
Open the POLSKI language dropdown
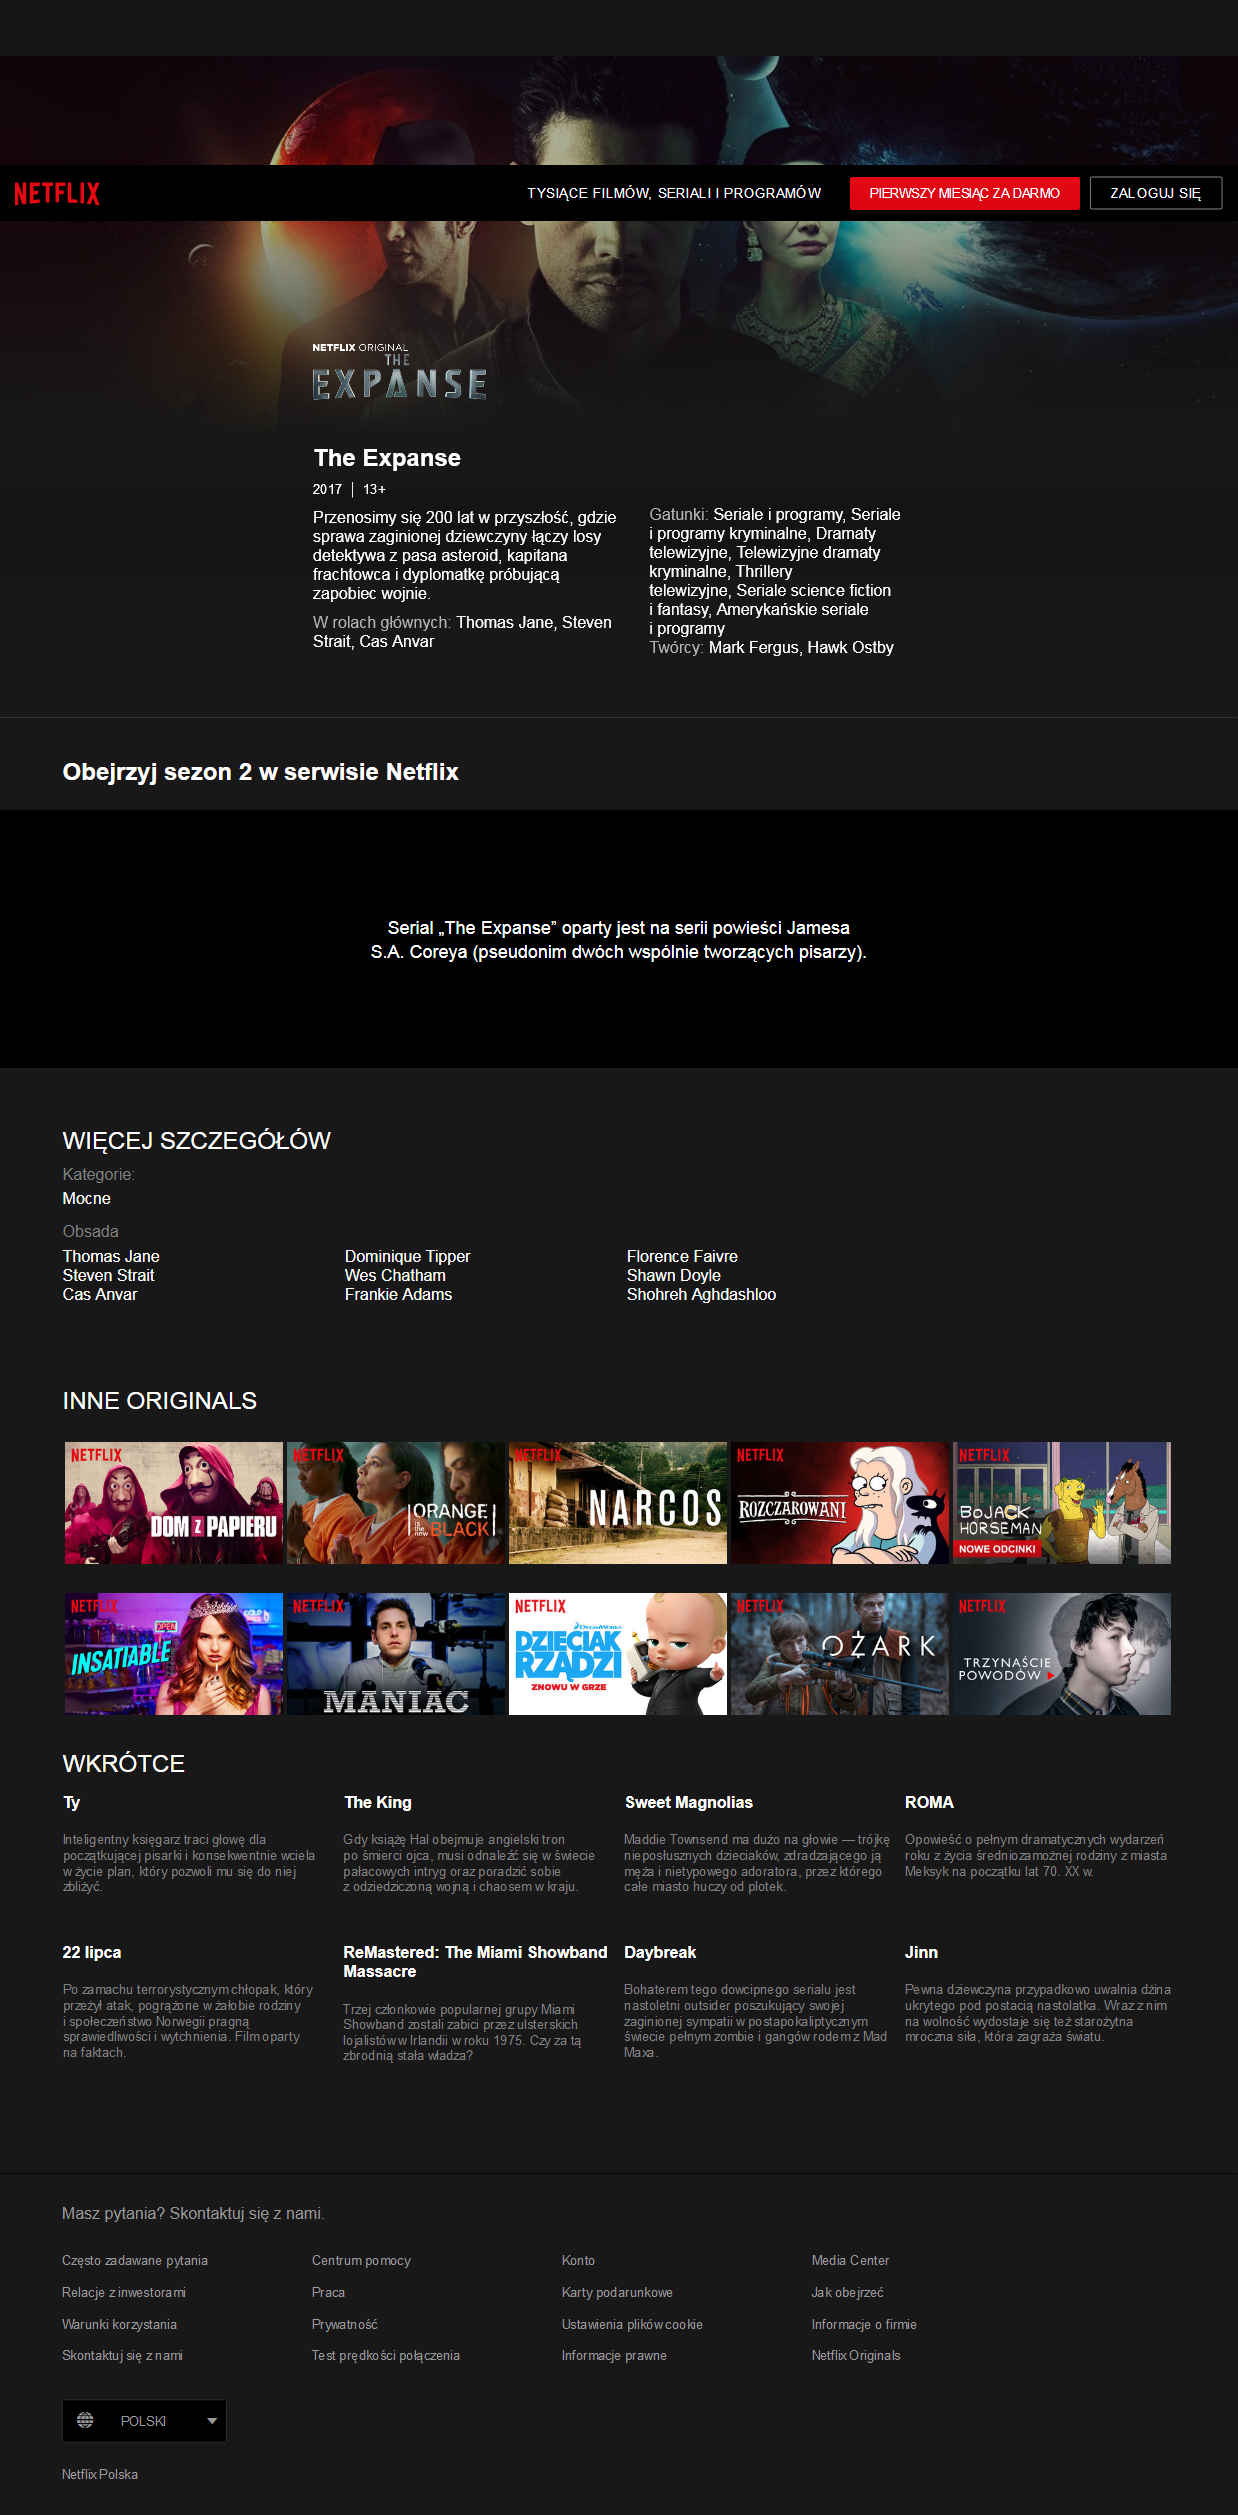[144, 2420]
